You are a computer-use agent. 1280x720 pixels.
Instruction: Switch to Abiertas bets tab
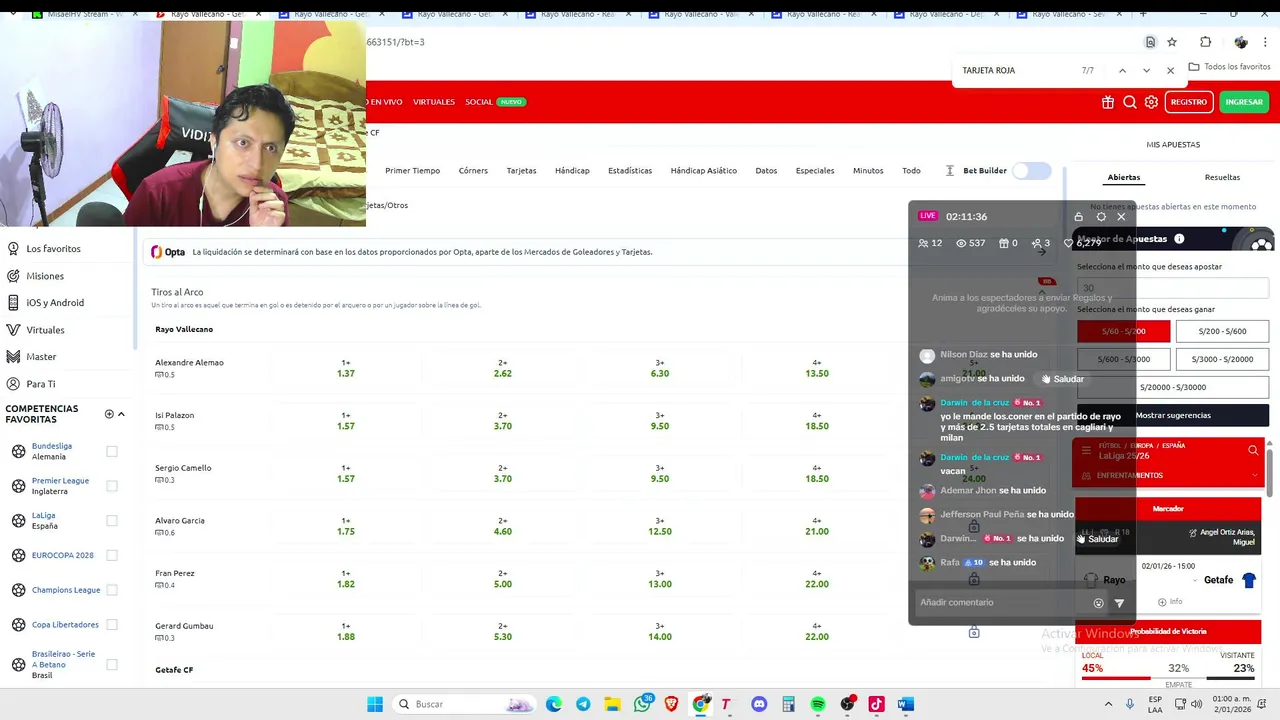pyautogui.click(x=1123, y=177)
